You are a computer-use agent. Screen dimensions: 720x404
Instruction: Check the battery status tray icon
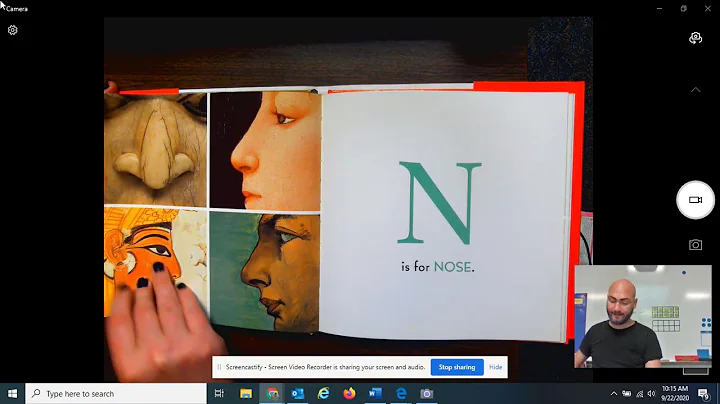[x=626, y=393]
